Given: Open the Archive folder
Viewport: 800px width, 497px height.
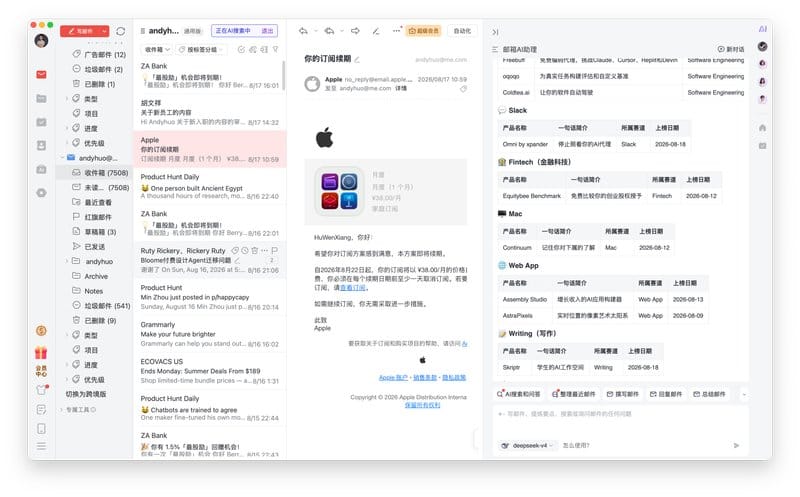Looking at the screenshot, I should pos(90,276).
